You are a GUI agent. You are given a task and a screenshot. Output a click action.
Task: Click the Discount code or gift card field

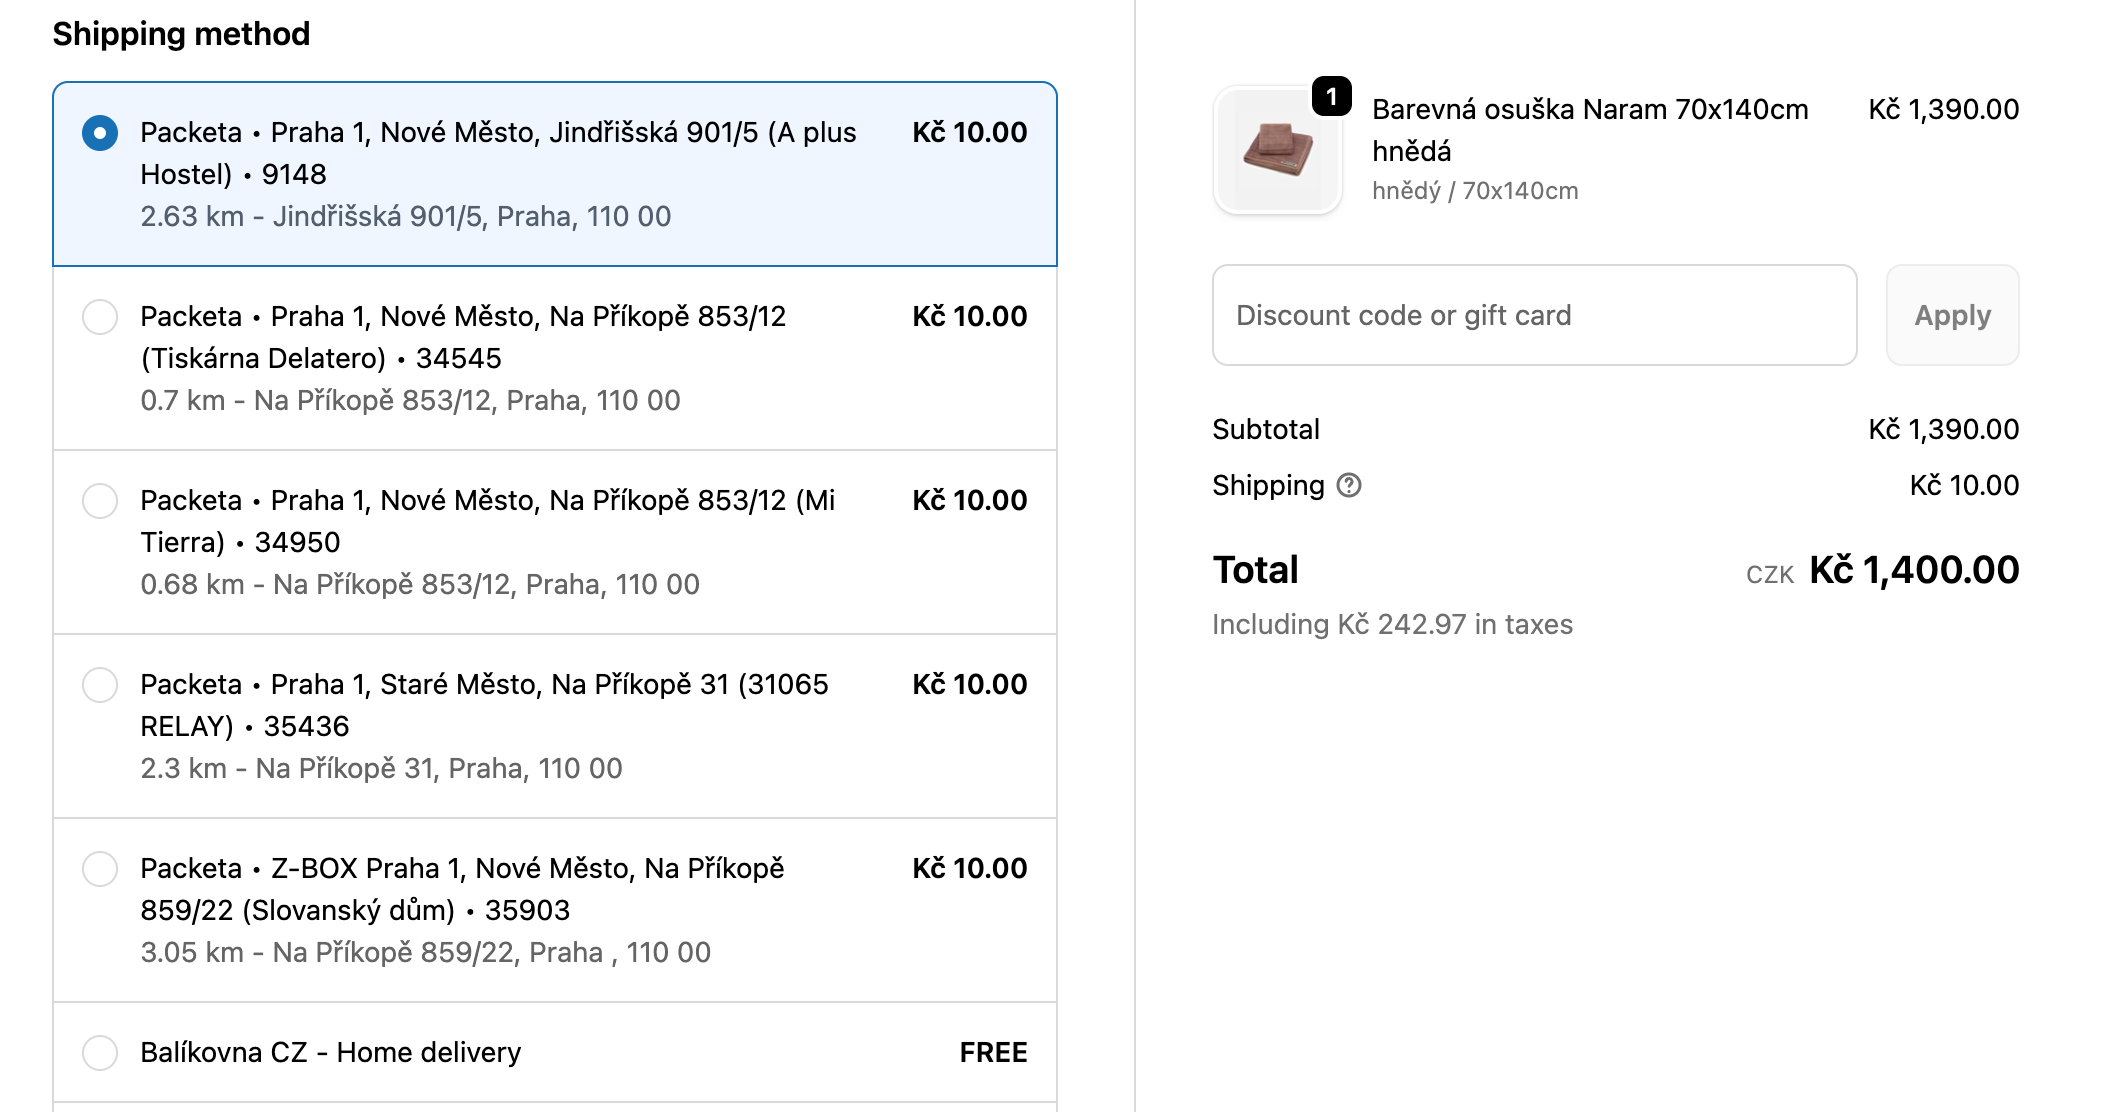coord(1534,316)
